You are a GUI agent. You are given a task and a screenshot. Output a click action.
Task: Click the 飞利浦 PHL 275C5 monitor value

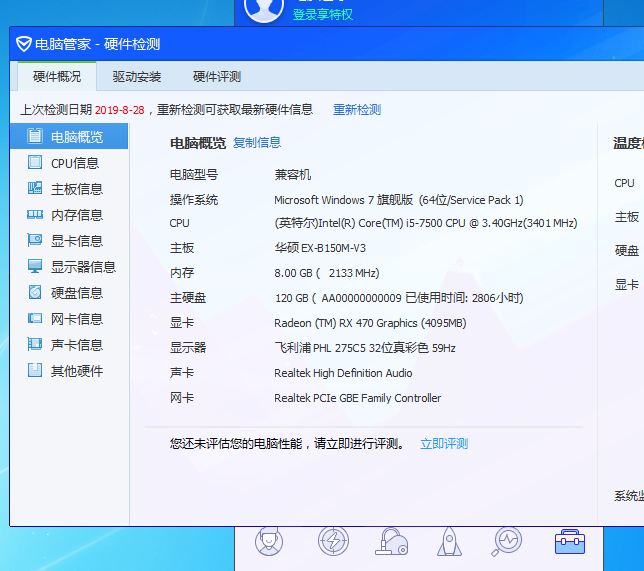[365, 348]
